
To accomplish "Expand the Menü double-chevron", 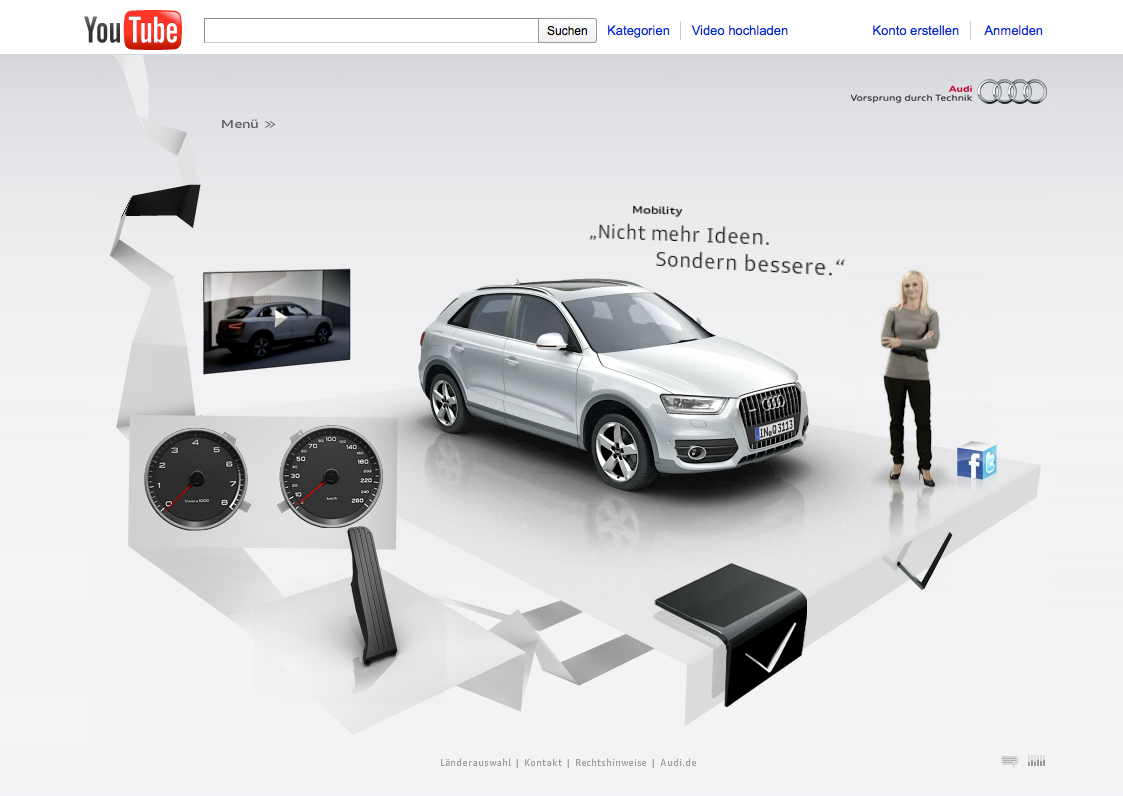I will pos(270,125).
